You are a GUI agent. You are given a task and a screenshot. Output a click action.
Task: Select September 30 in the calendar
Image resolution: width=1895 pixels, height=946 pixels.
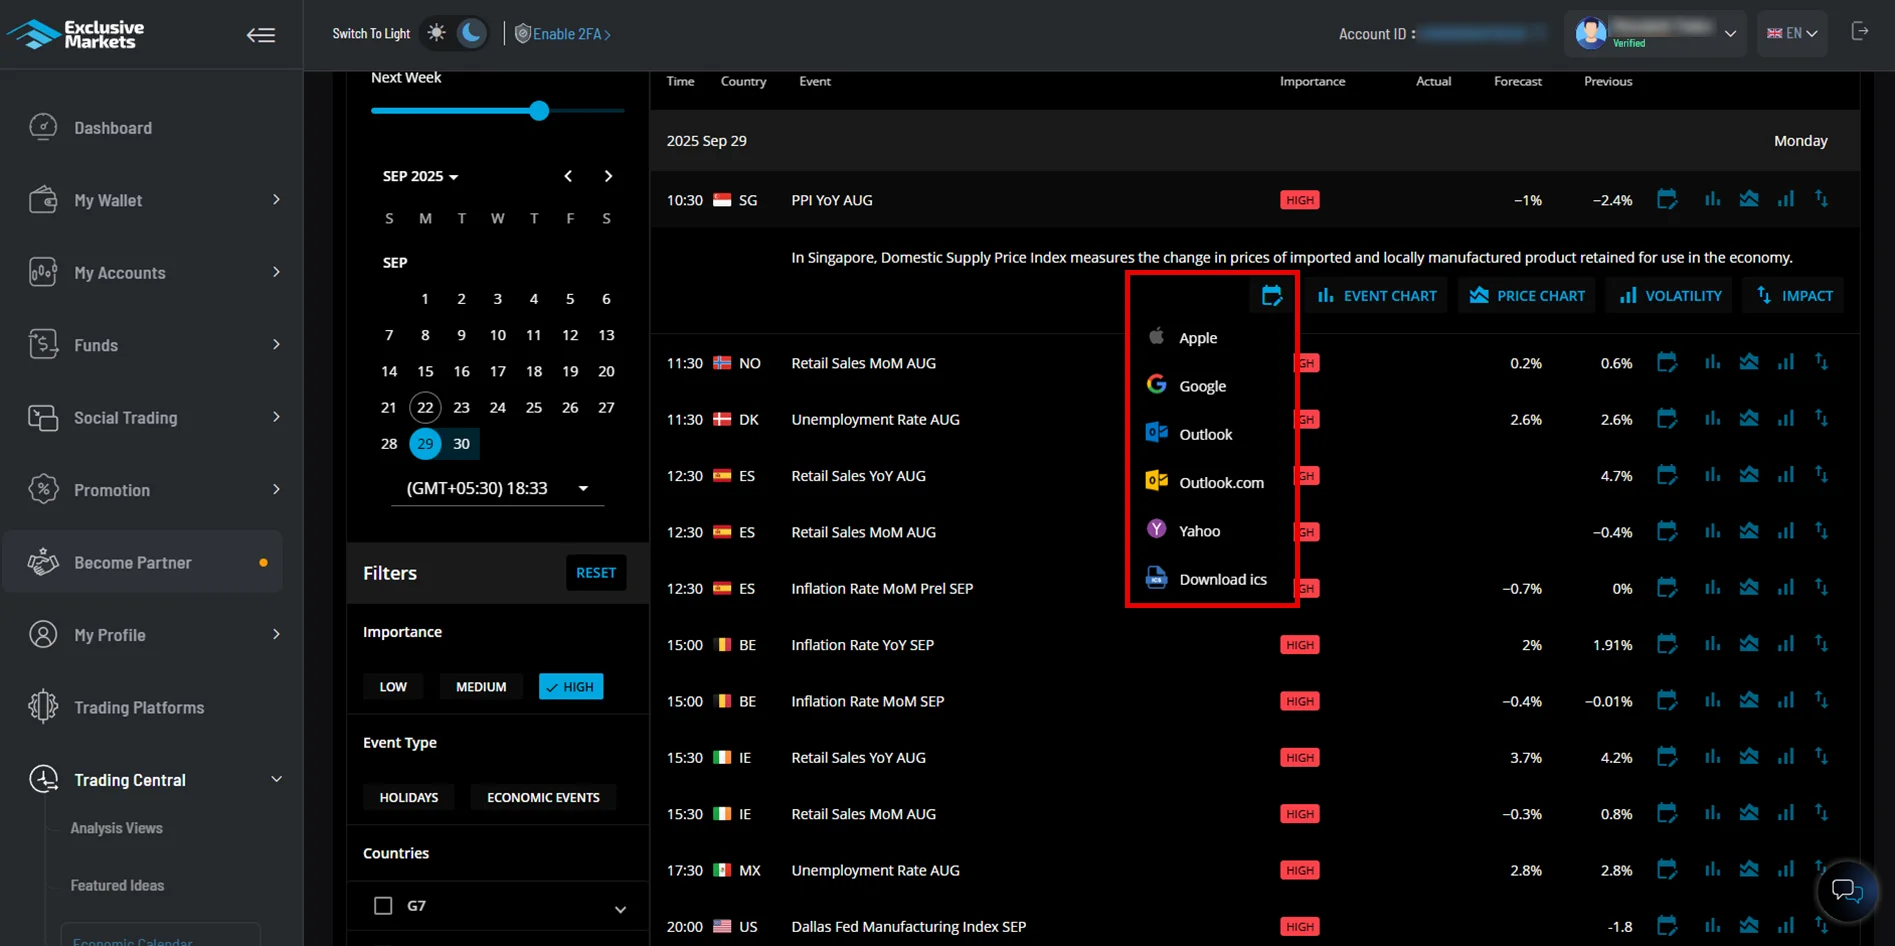click(x=461, y=444)
